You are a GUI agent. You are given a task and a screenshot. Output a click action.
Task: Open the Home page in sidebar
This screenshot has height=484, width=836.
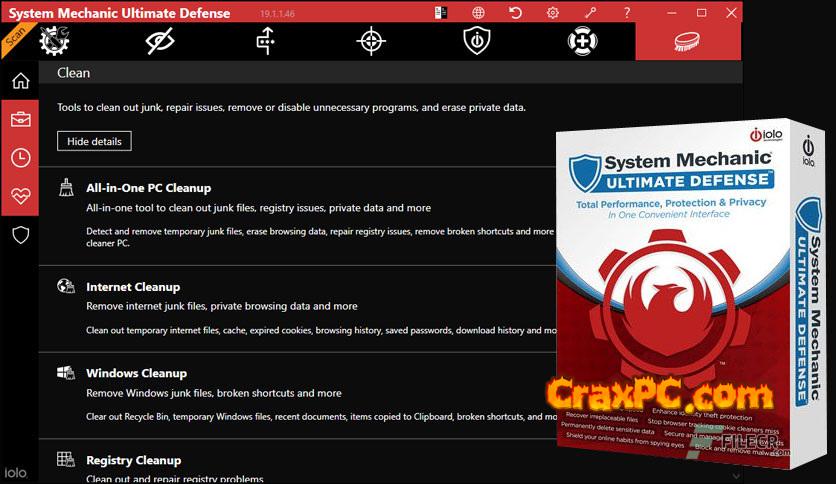point(20,81)
